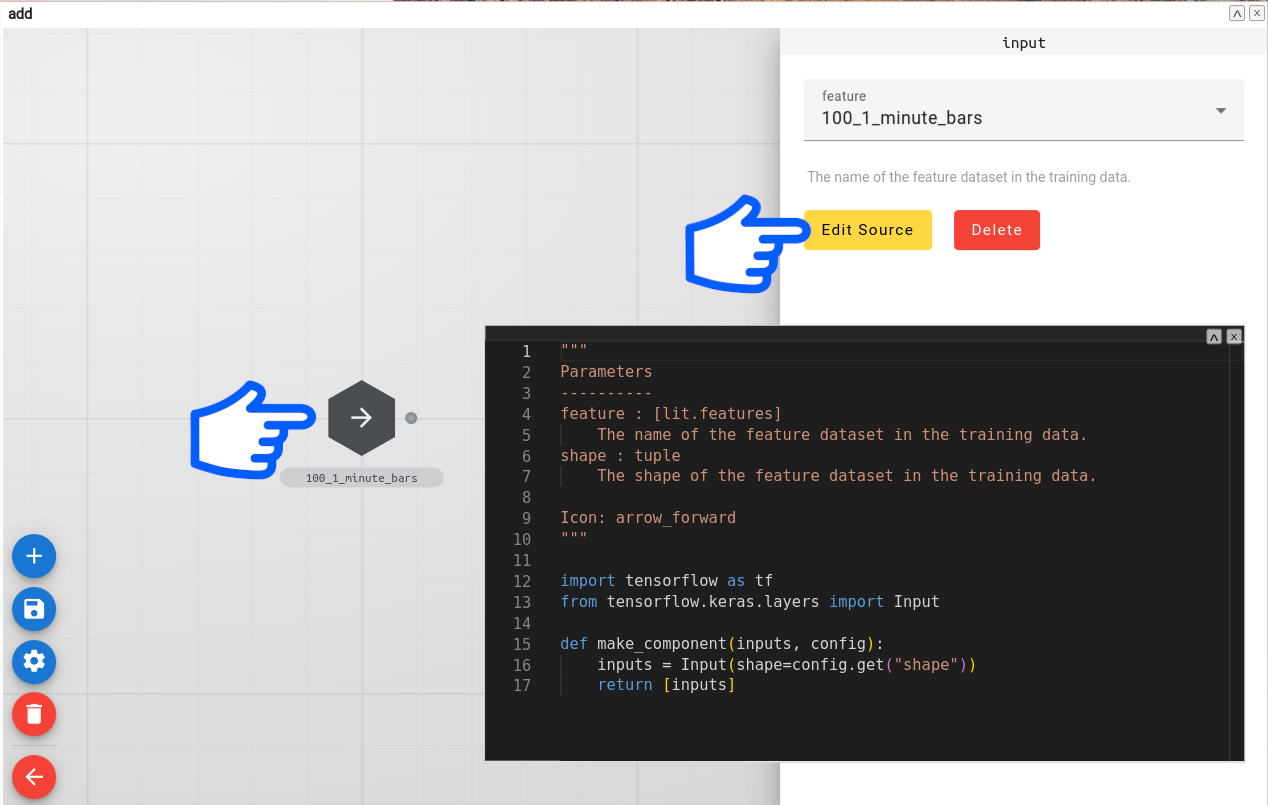The width and height of the screenshot is (1268, 805).
Task: Select the arrow_forward node on the canvas
Action: [x=361, y=418]
